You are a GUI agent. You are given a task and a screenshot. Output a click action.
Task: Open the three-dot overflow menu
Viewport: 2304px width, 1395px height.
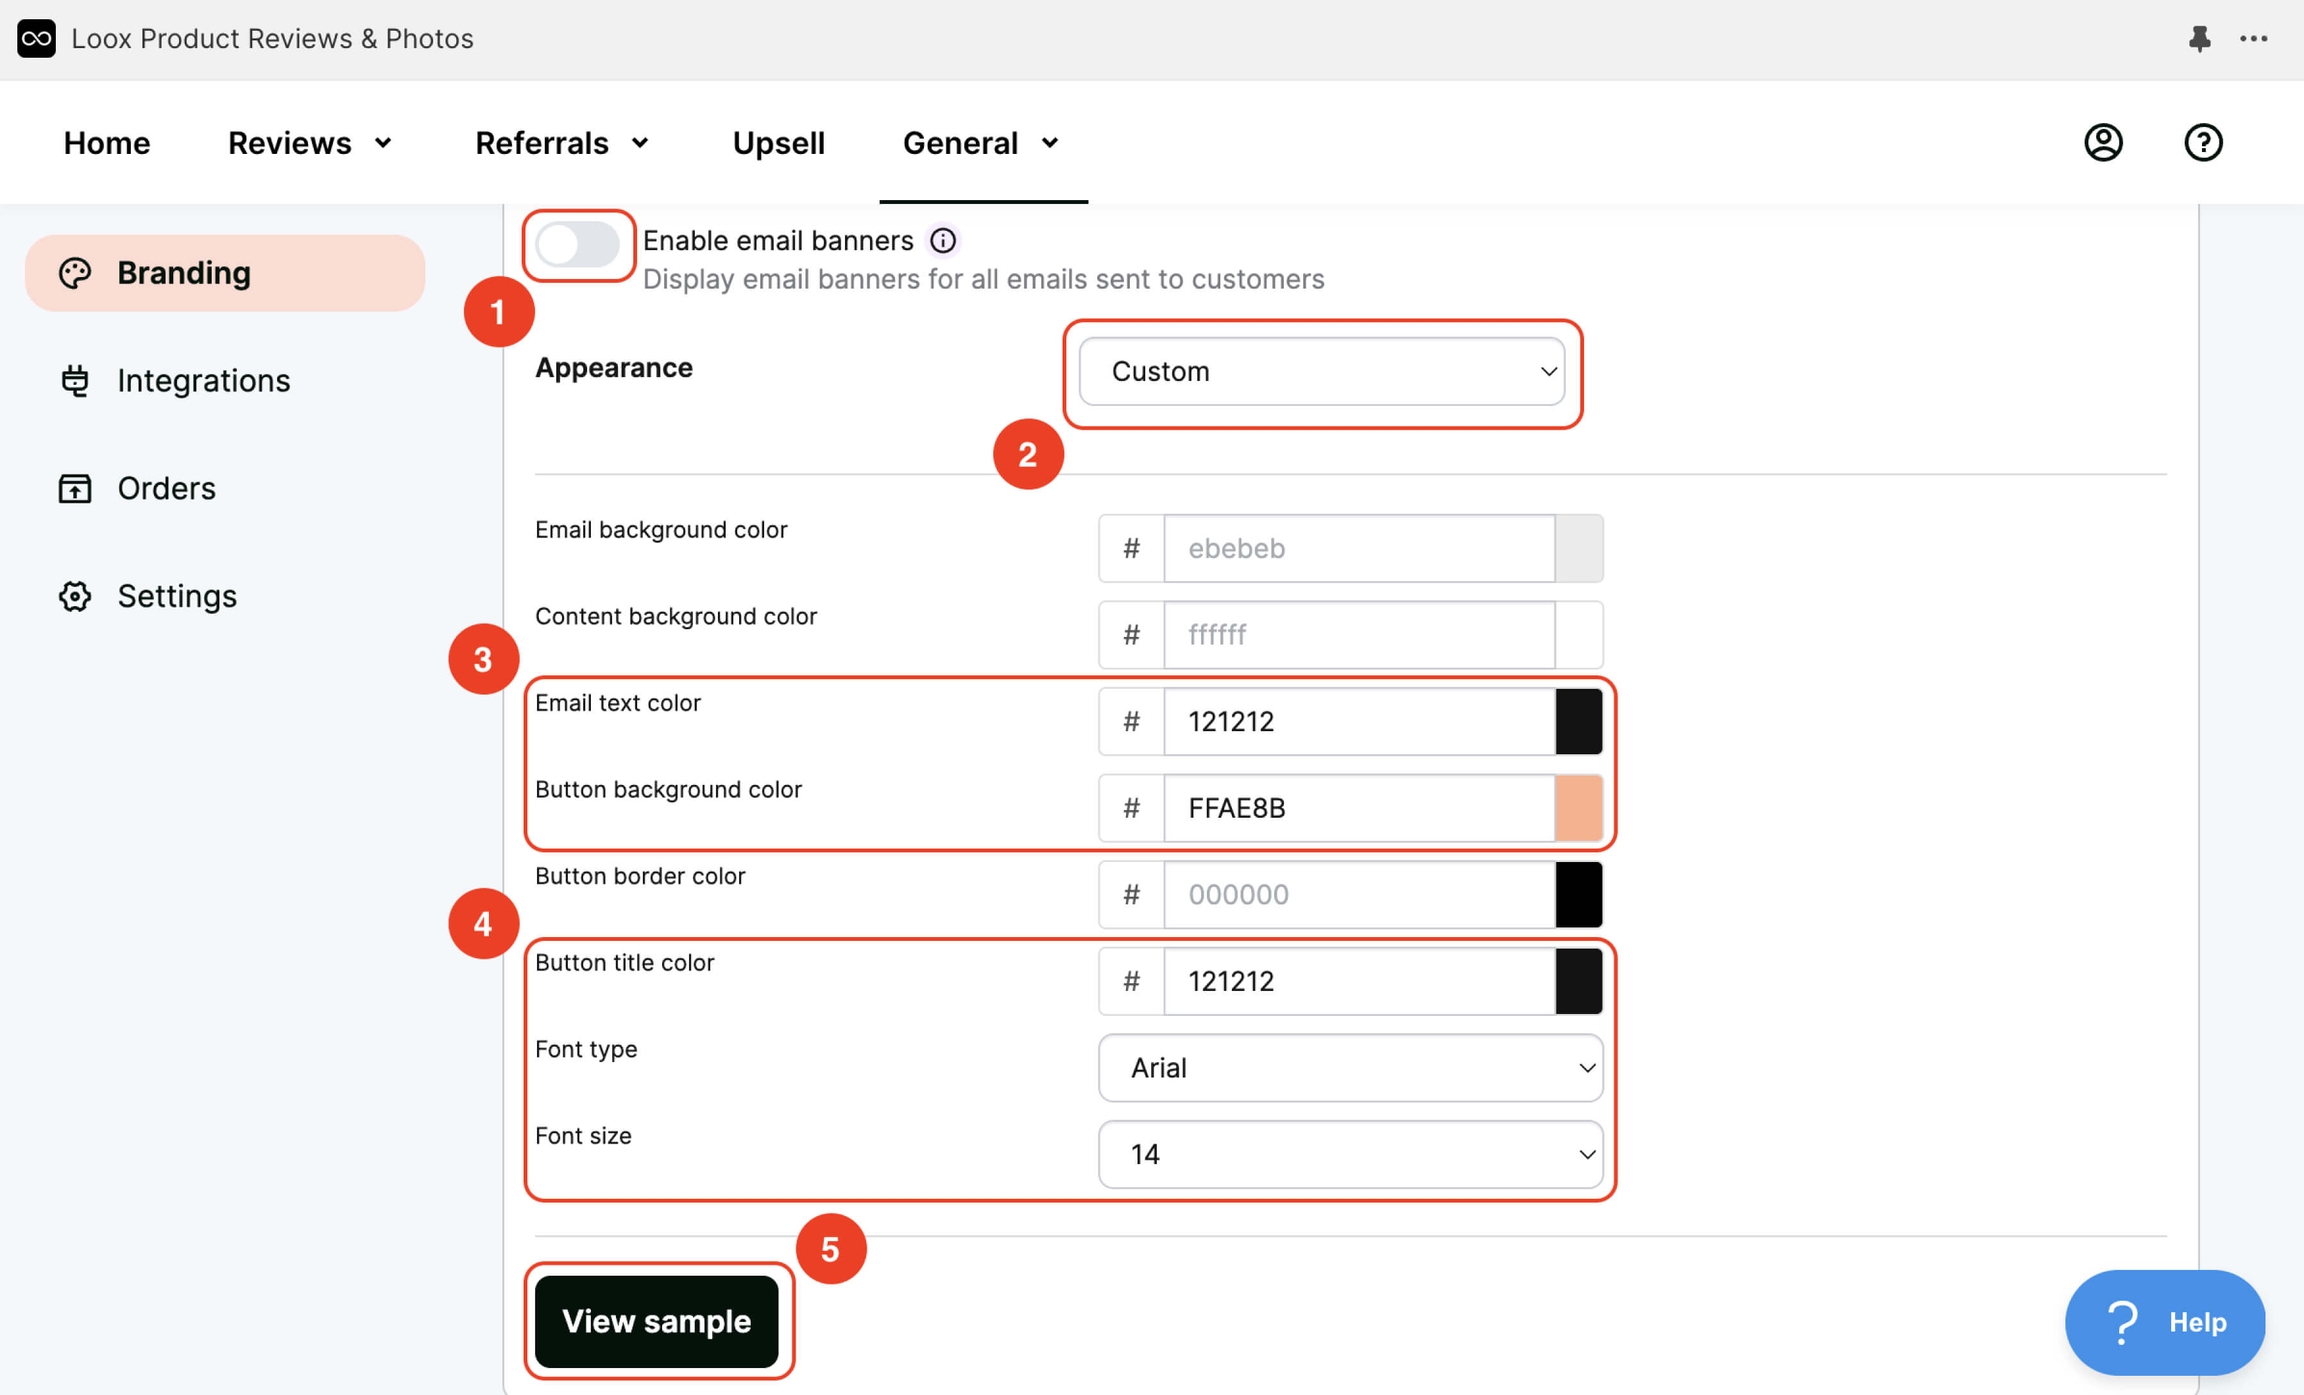click(2255, 39)
